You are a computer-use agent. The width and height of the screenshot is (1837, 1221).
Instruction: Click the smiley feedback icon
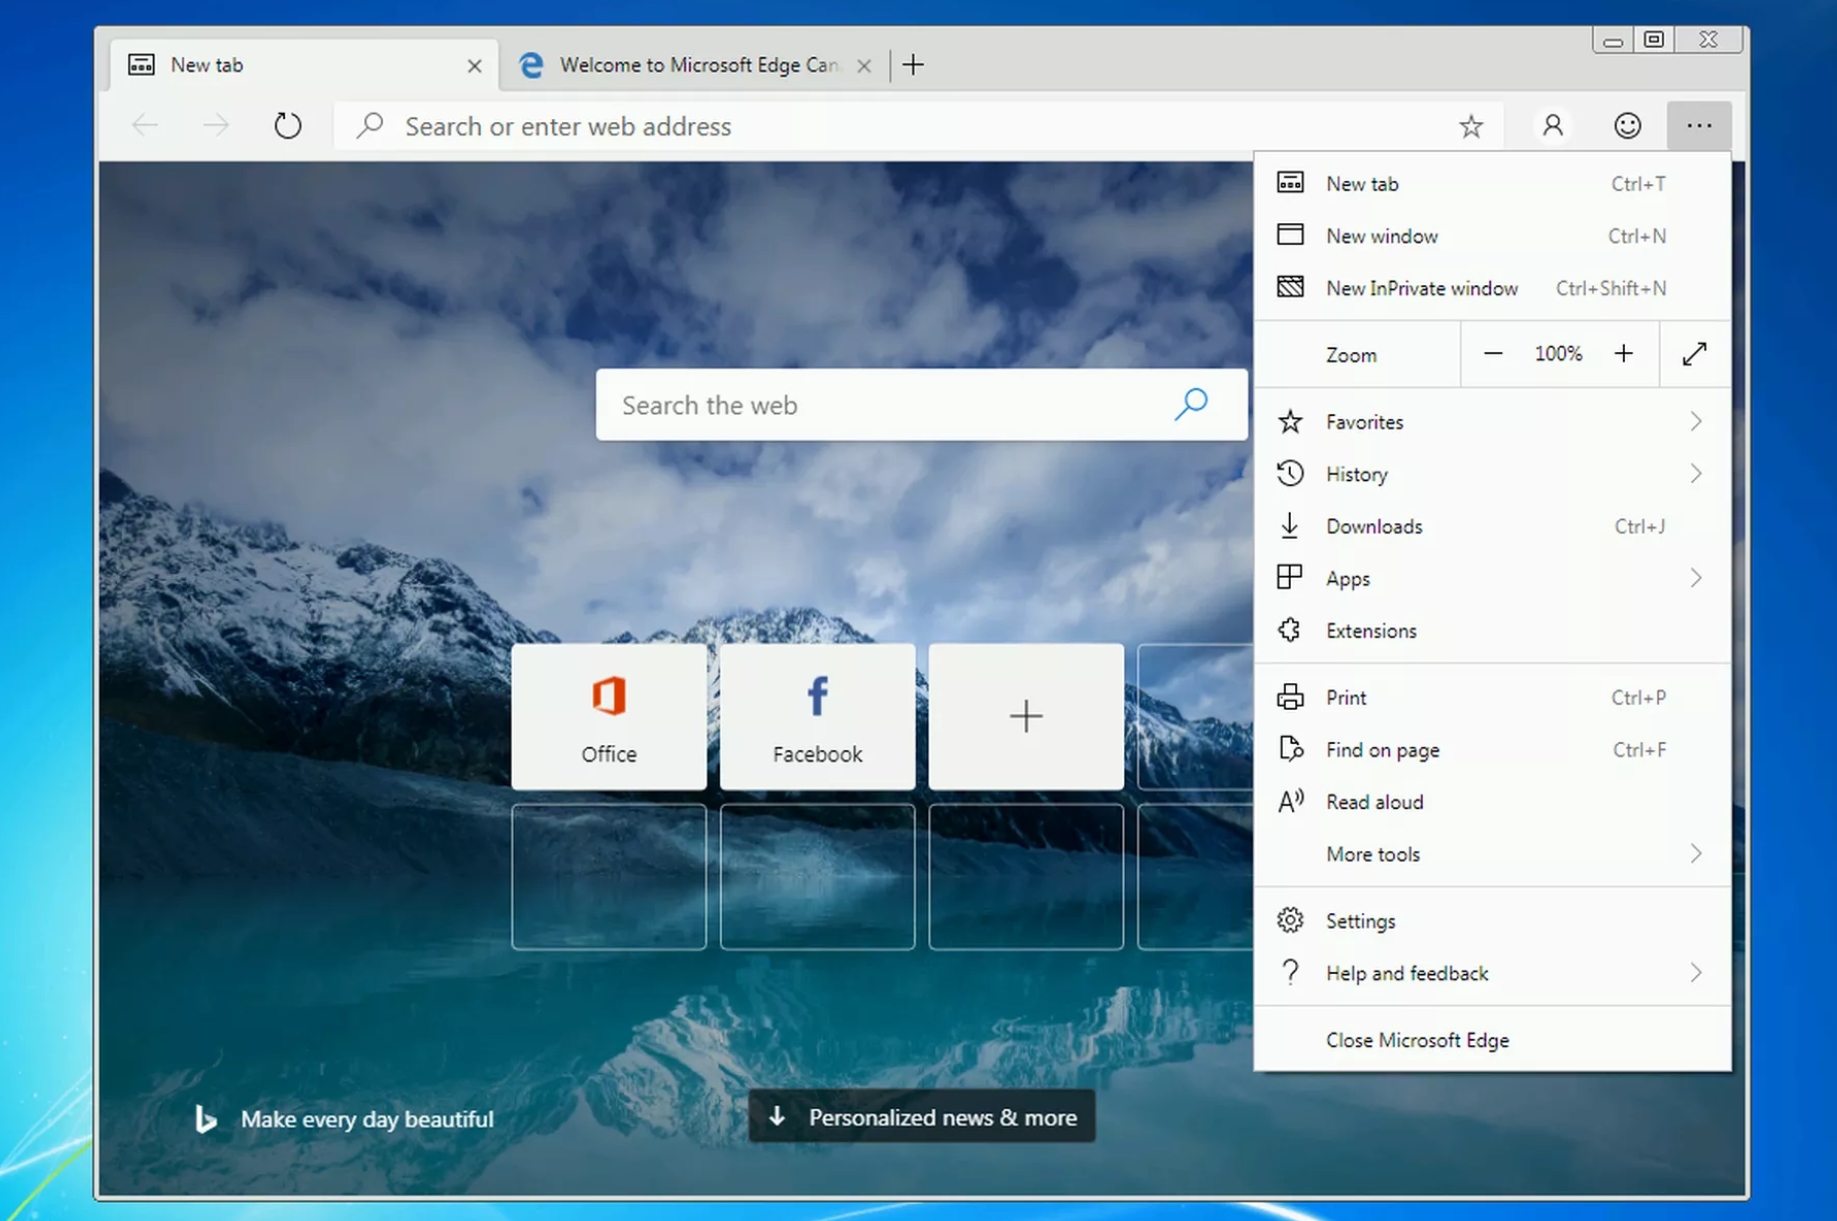(x=1627, y=126)
